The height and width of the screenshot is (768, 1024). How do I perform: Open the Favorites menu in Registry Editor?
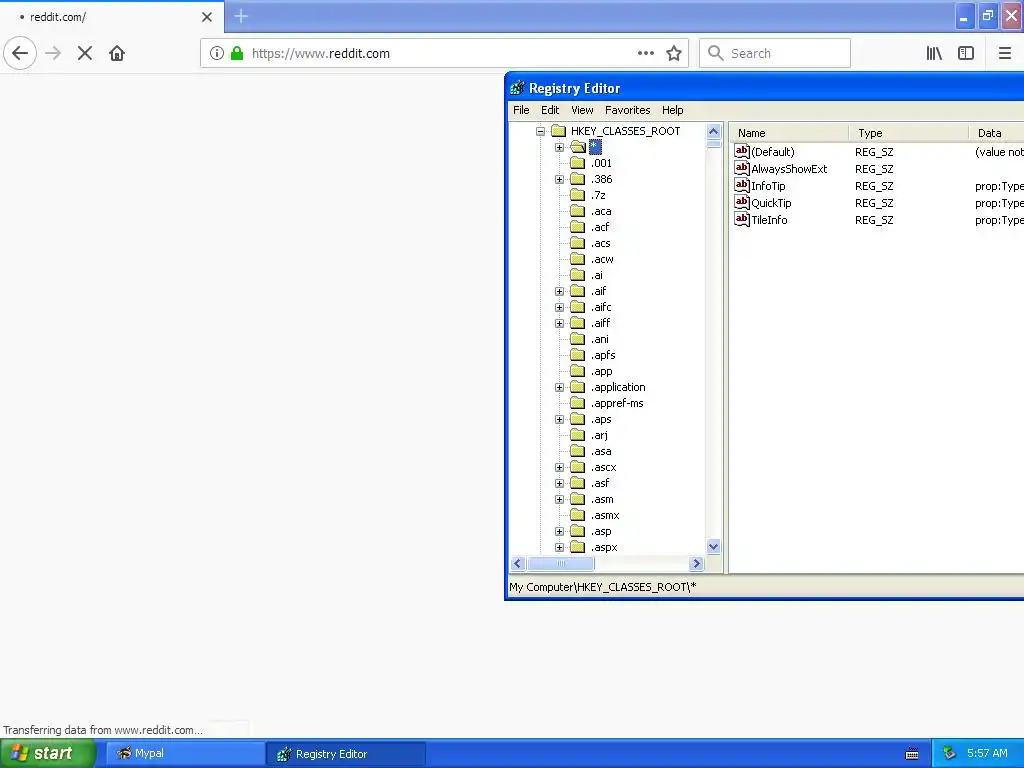tap(628, 110)
